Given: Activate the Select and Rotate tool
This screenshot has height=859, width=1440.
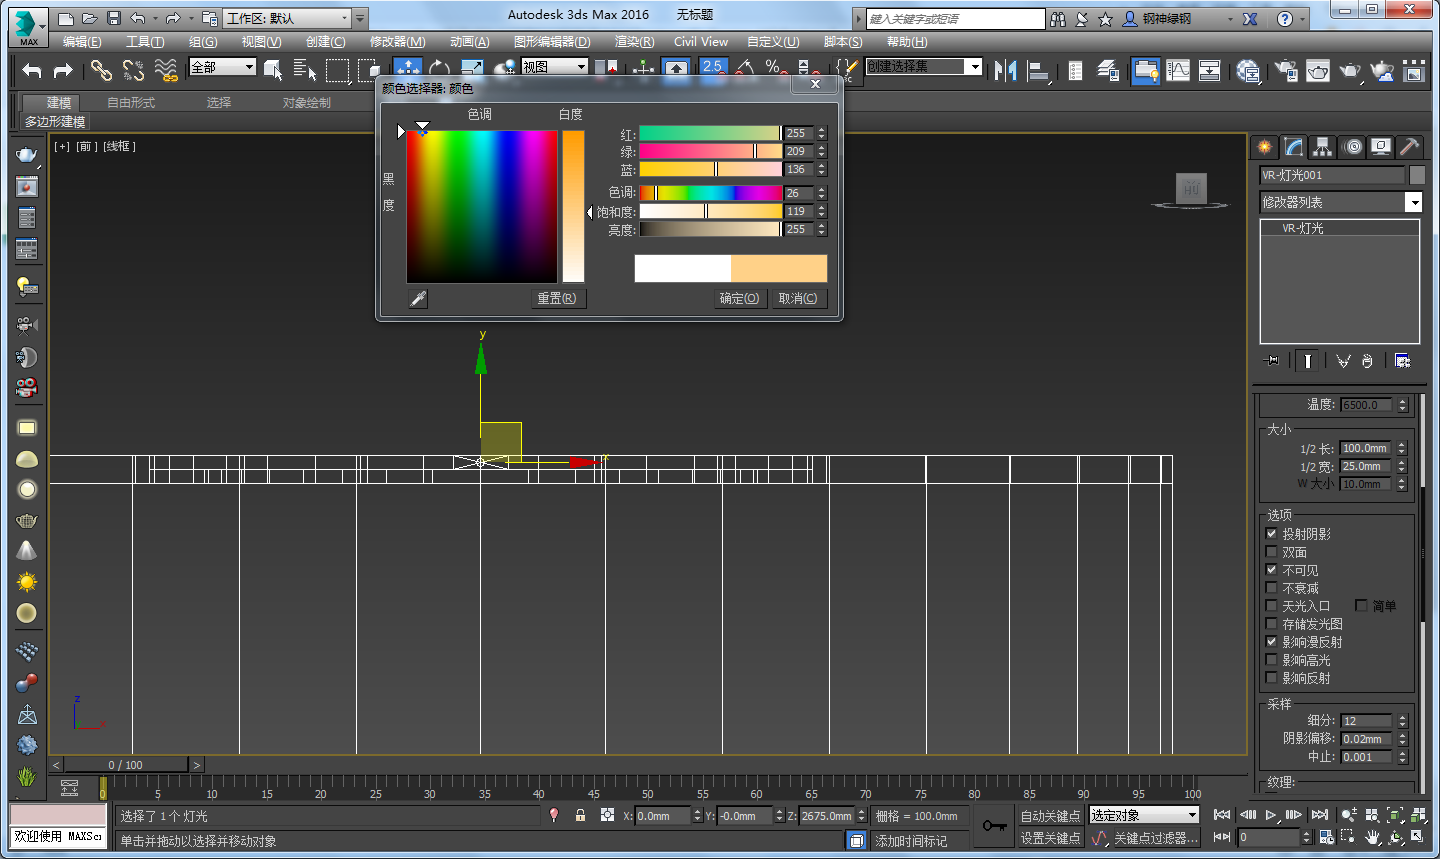Looking at the screenshot, I should (439, 68).
